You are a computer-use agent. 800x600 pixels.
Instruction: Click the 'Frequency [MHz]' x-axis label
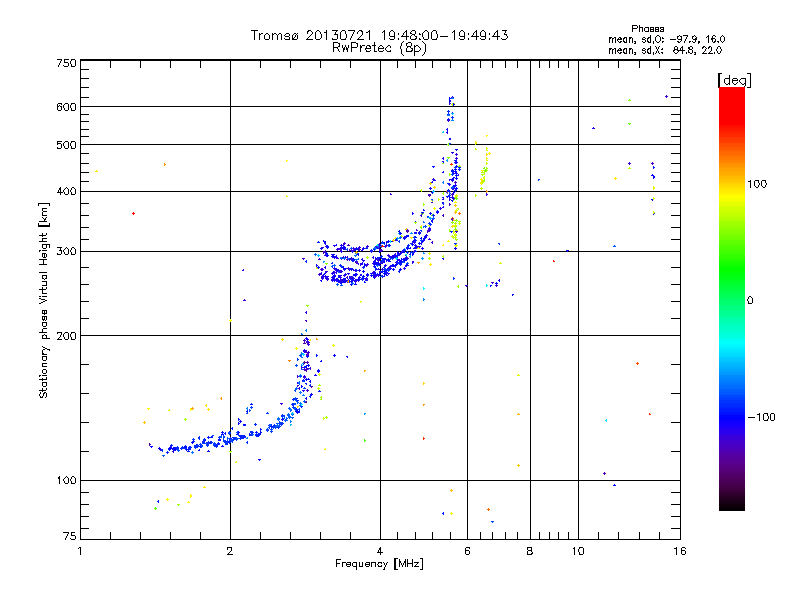tap(379, 564)
